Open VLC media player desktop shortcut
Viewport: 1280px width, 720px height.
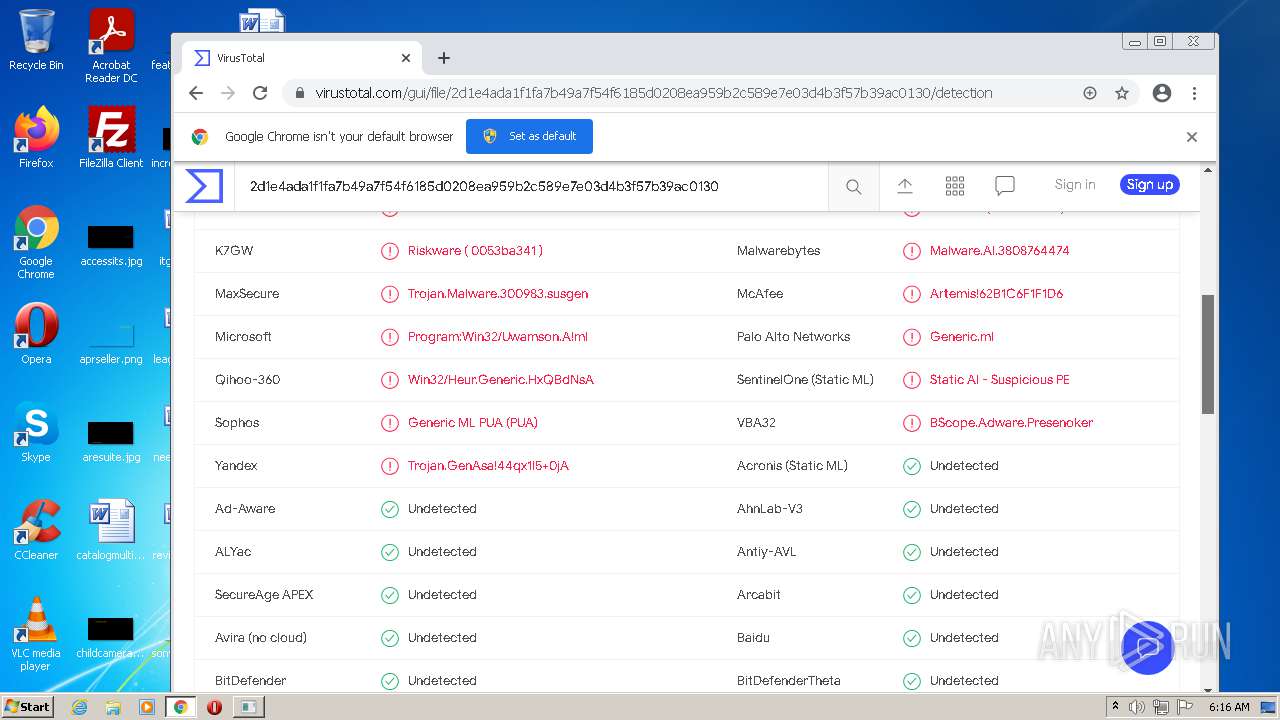click(x=36, y=634)
